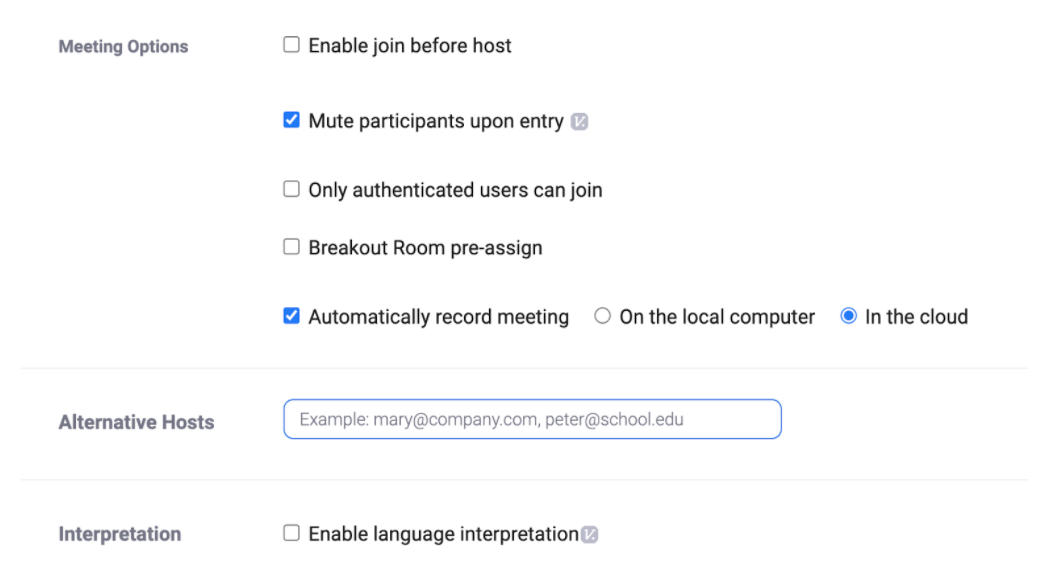
Task: Click the "Automatically record meeting" label text
Action: tap(438, 317)
